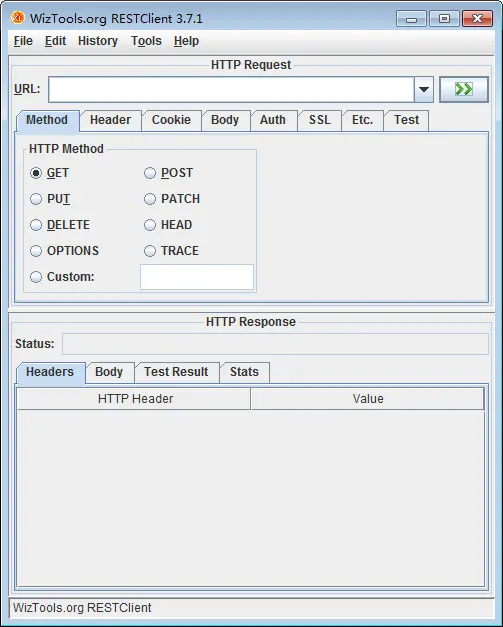This screenshot has height=627, width=503.
Task: Open the History menu
Action: point(98,41)
